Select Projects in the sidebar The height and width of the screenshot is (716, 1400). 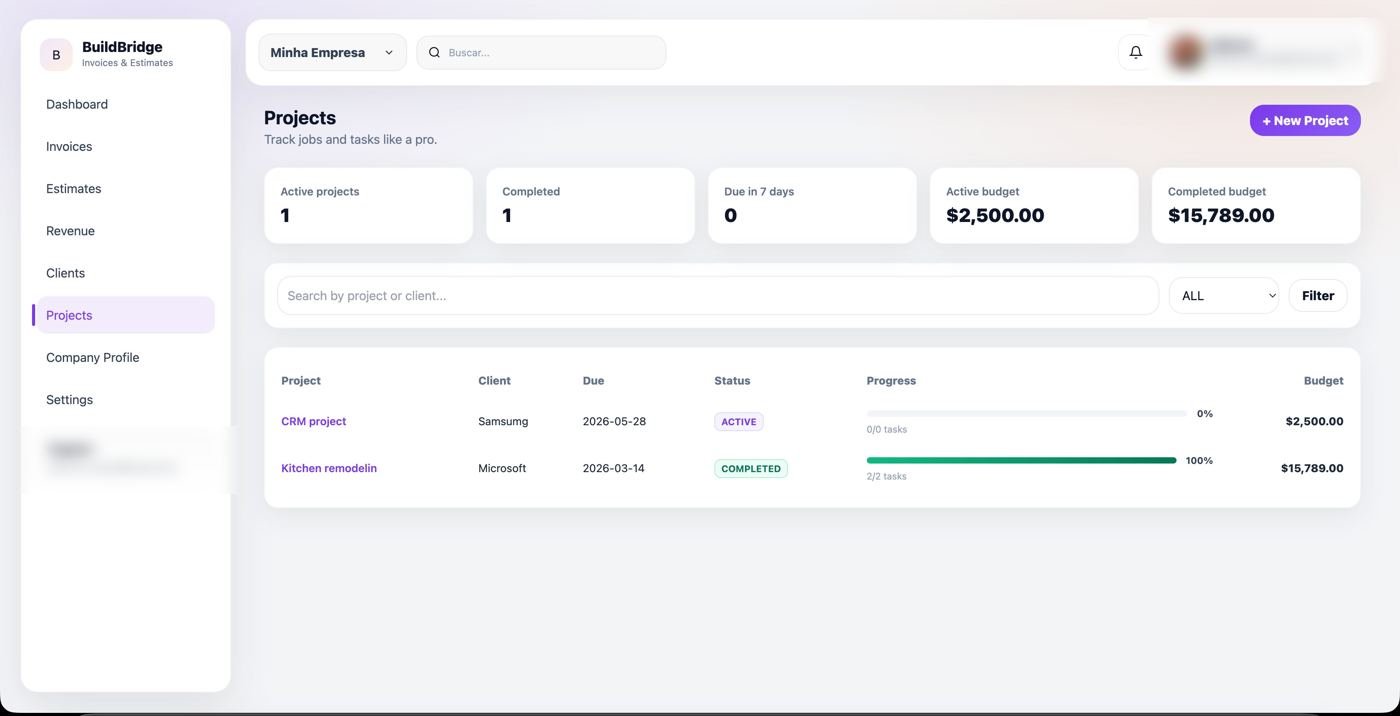pyautogui.click(x=125, y=315)
